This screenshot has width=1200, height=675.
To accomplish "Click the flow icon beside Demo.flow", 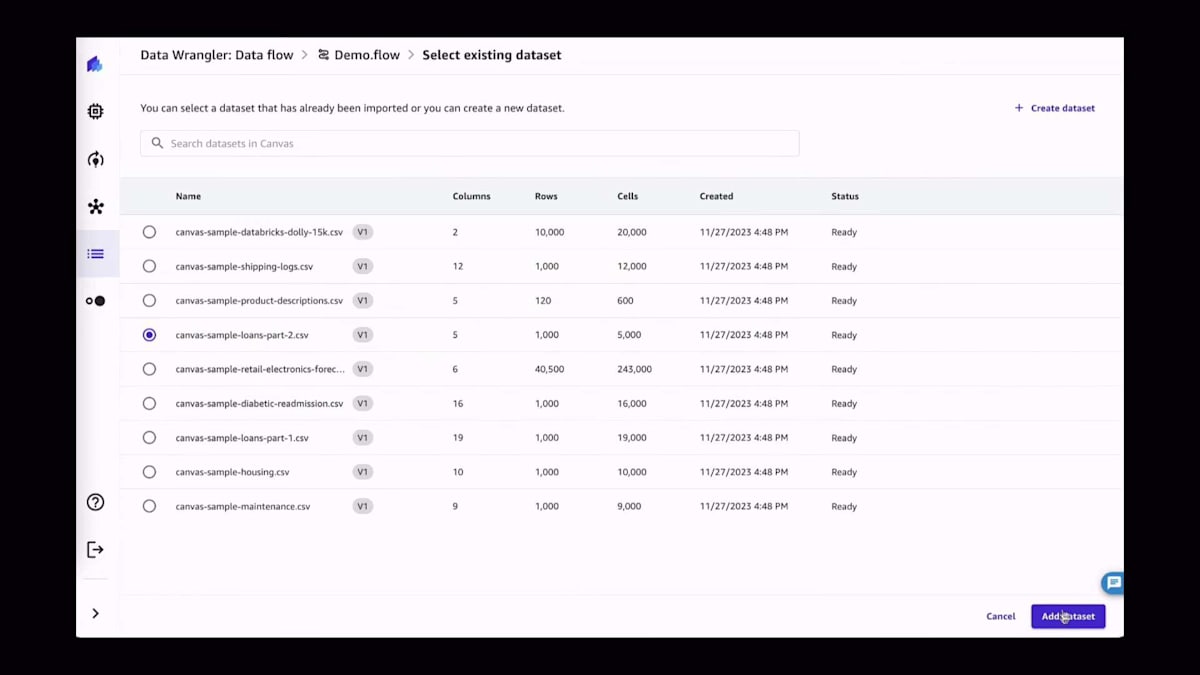I will coord(323,55).
